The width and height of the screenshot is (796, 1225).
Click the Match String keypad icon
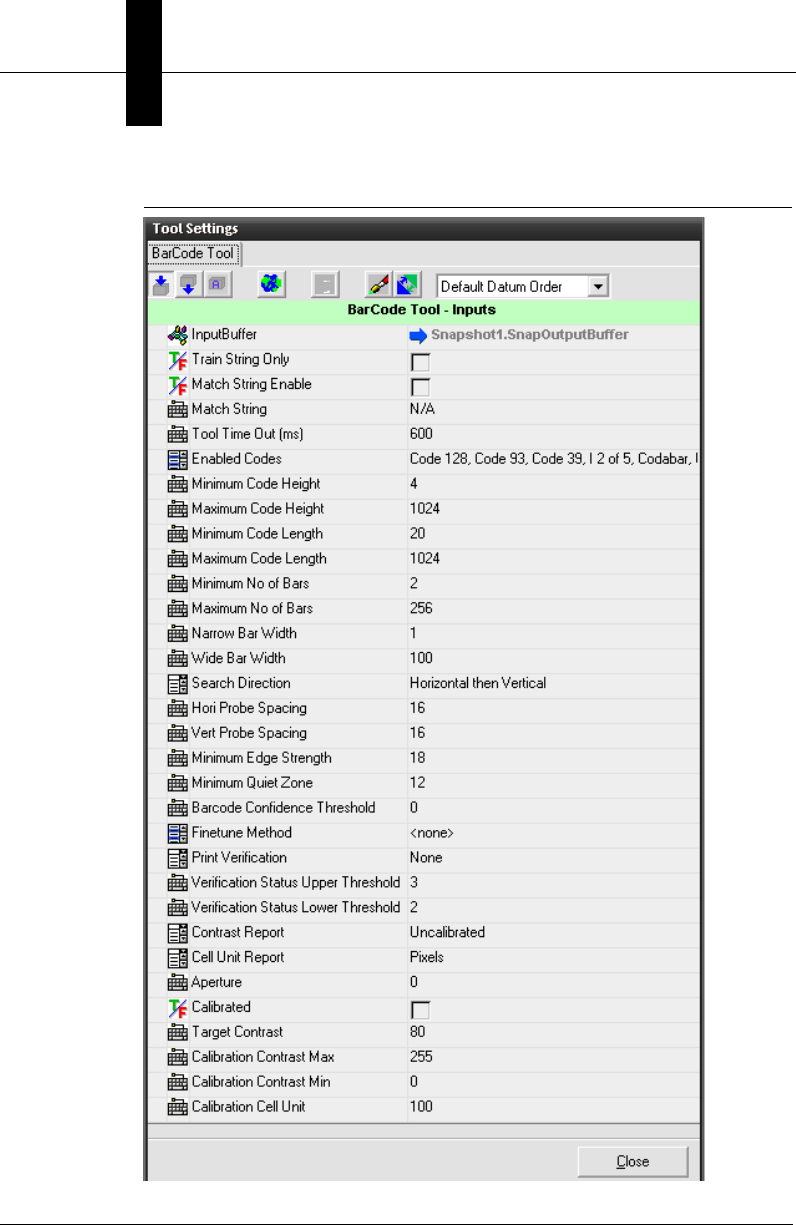(177, 410)
